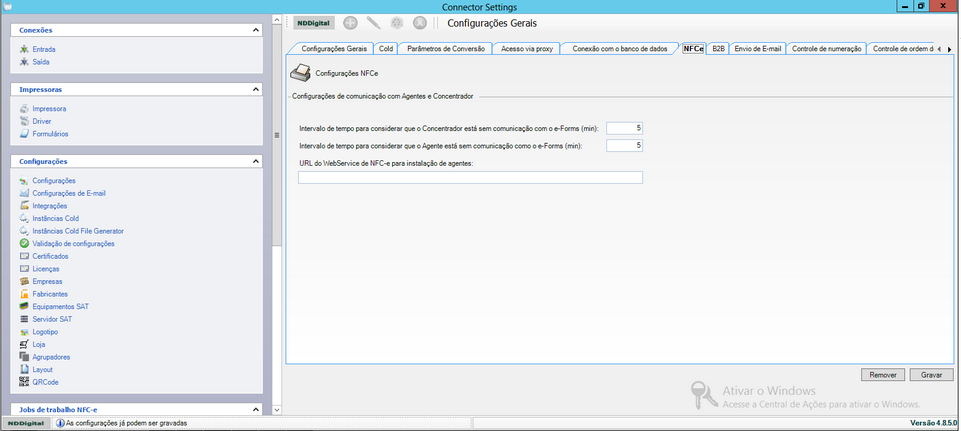Switch to the Cold tab
The height and width of the screenshot is (431, 961).
point(386,48)
